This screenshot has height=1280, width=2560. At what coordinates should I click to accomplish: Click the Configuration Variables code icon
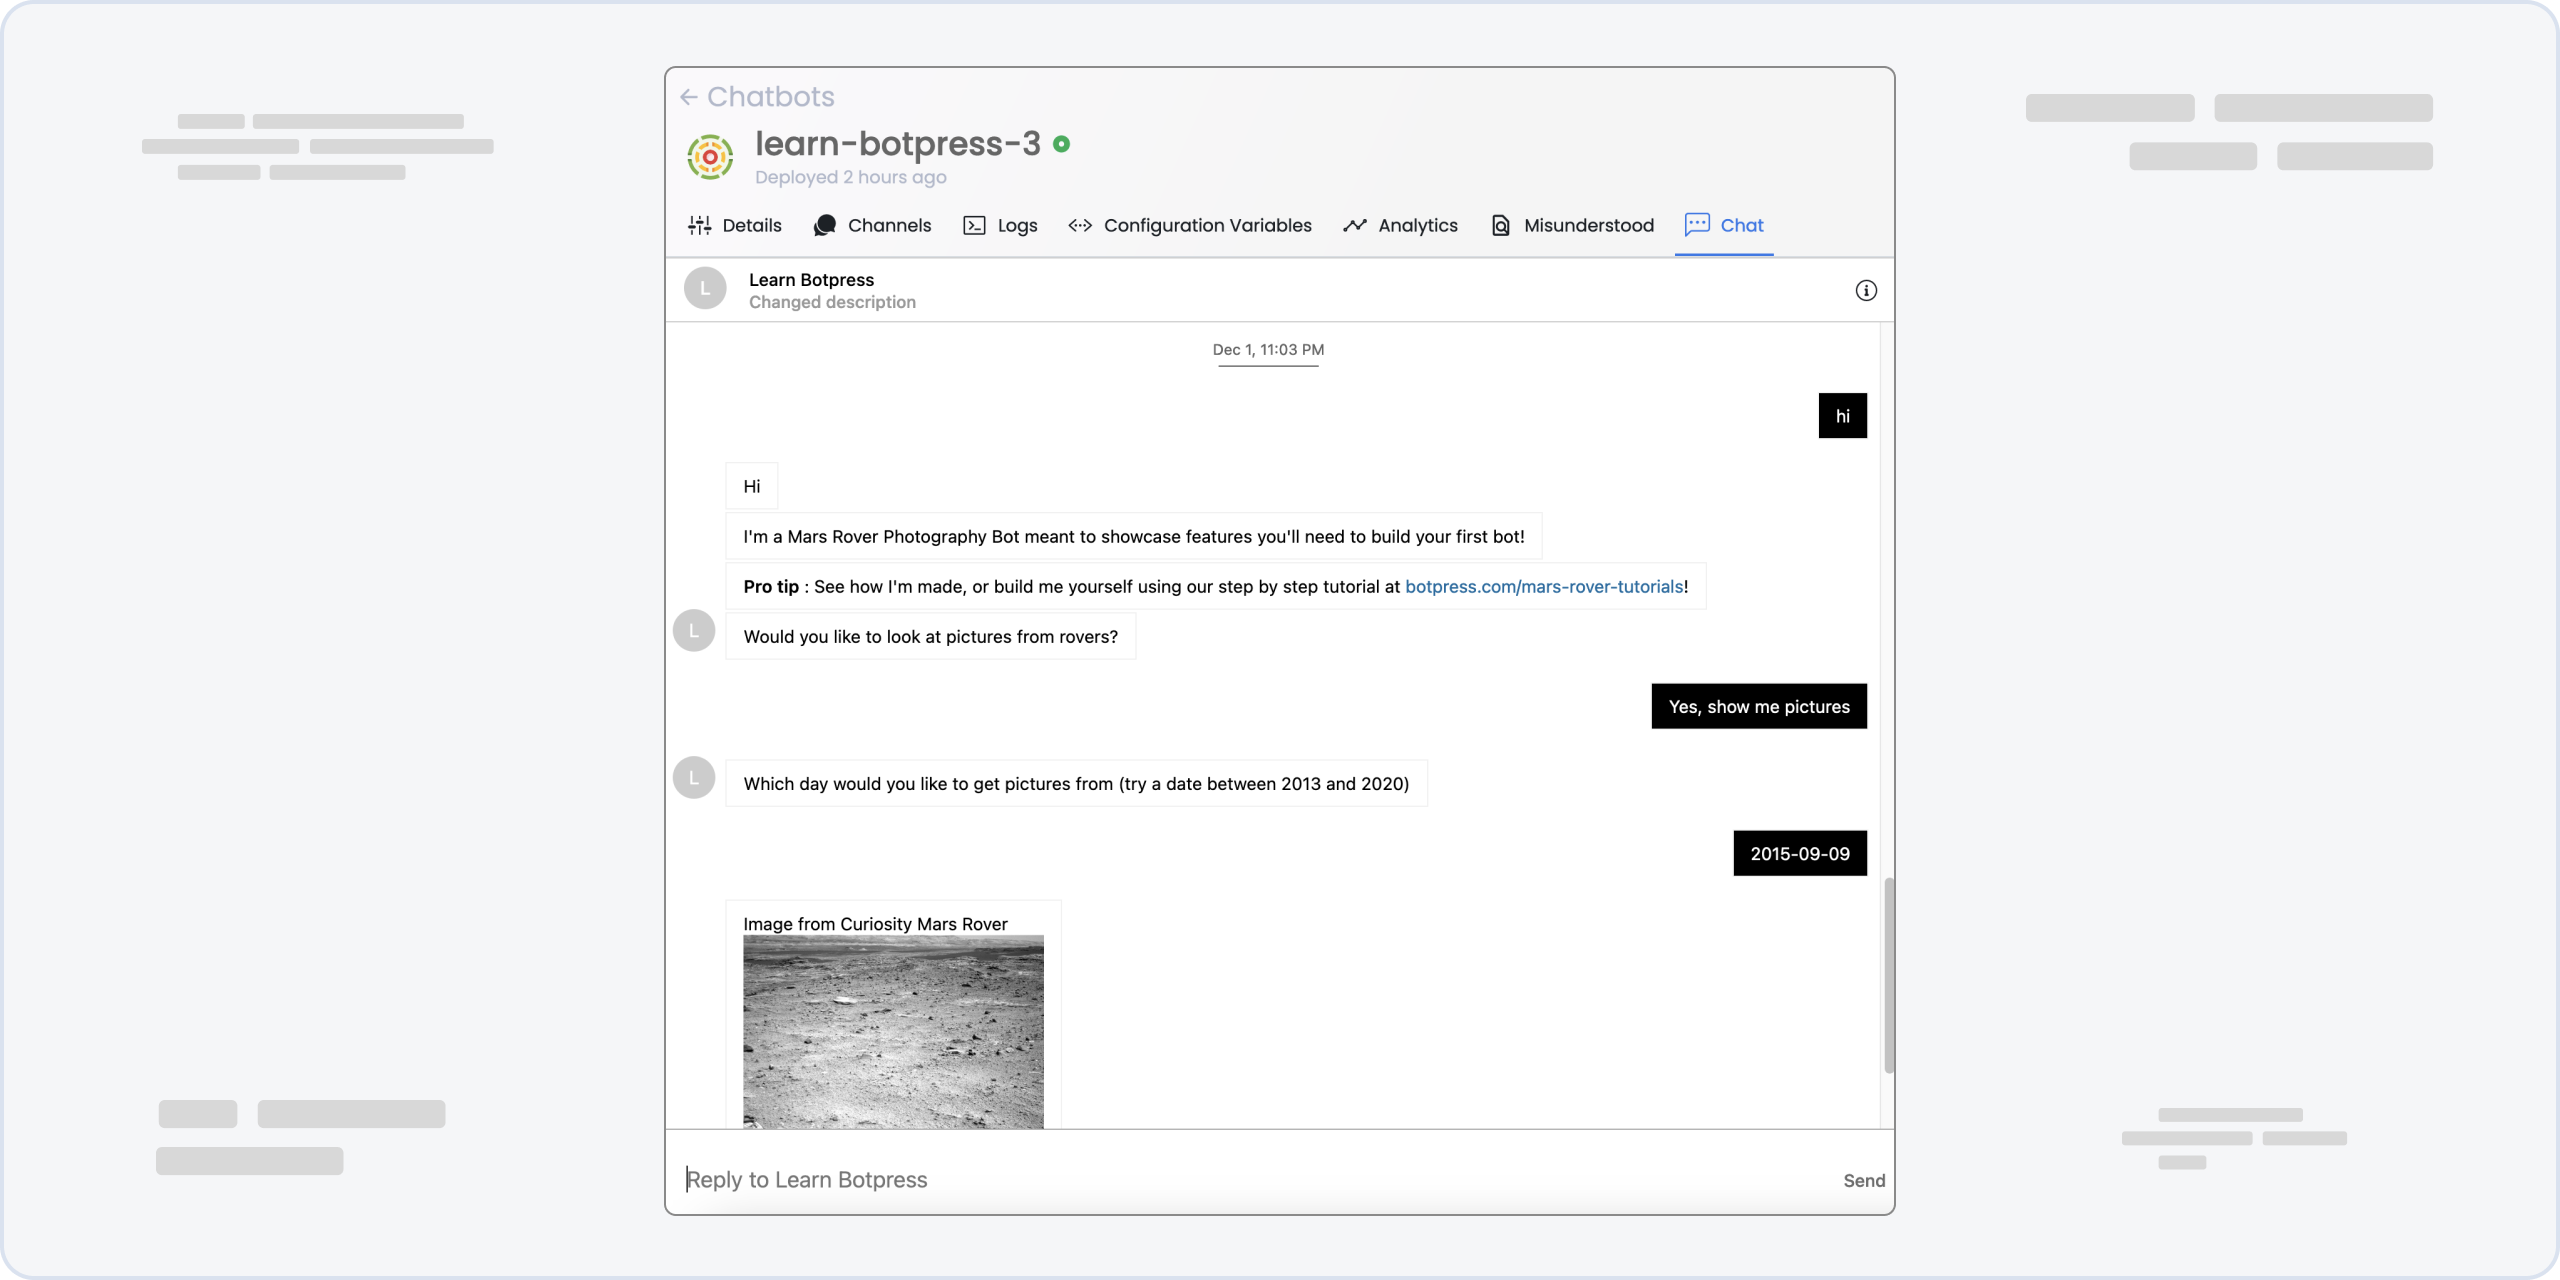pyautogui.click(x=1080, y=225)
